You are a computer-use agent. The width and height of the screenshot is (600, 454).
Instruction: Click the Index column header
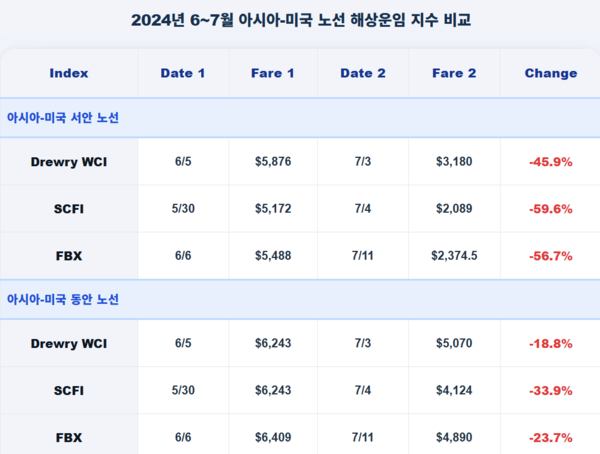pyautogui.click(x=69, y=73)
